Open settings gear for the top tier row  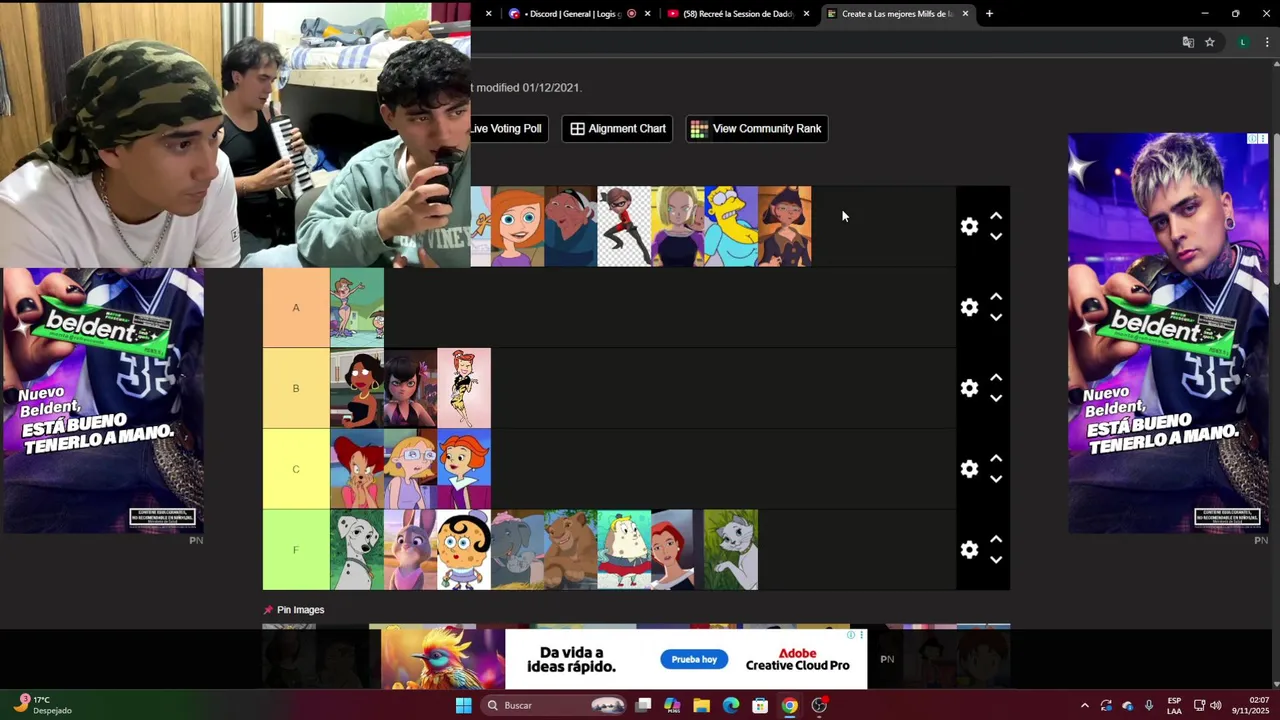pos(969,227)
